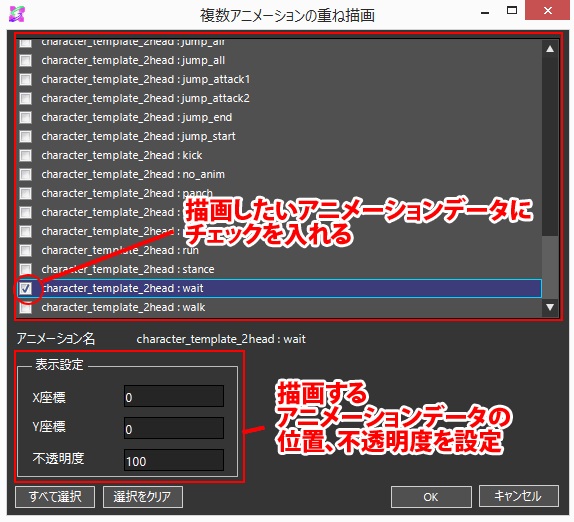
Task: Tick the walk animation checkbox
Action: click(26, 307)
